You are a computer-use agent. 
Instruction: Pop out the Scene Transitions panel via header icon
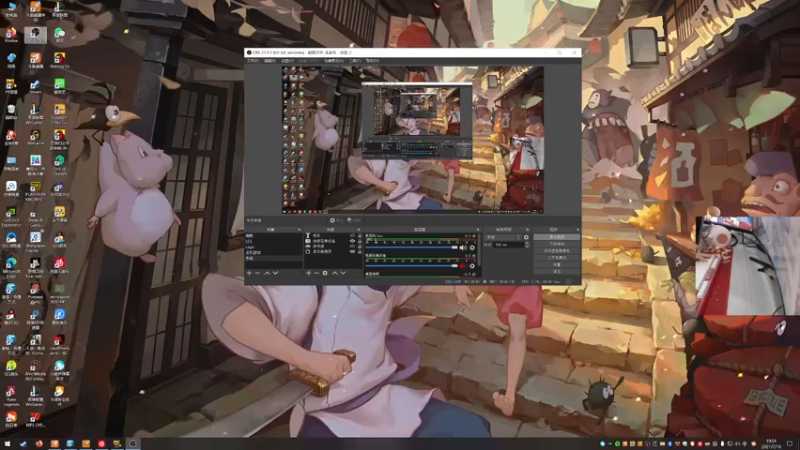tap(528, 230)
